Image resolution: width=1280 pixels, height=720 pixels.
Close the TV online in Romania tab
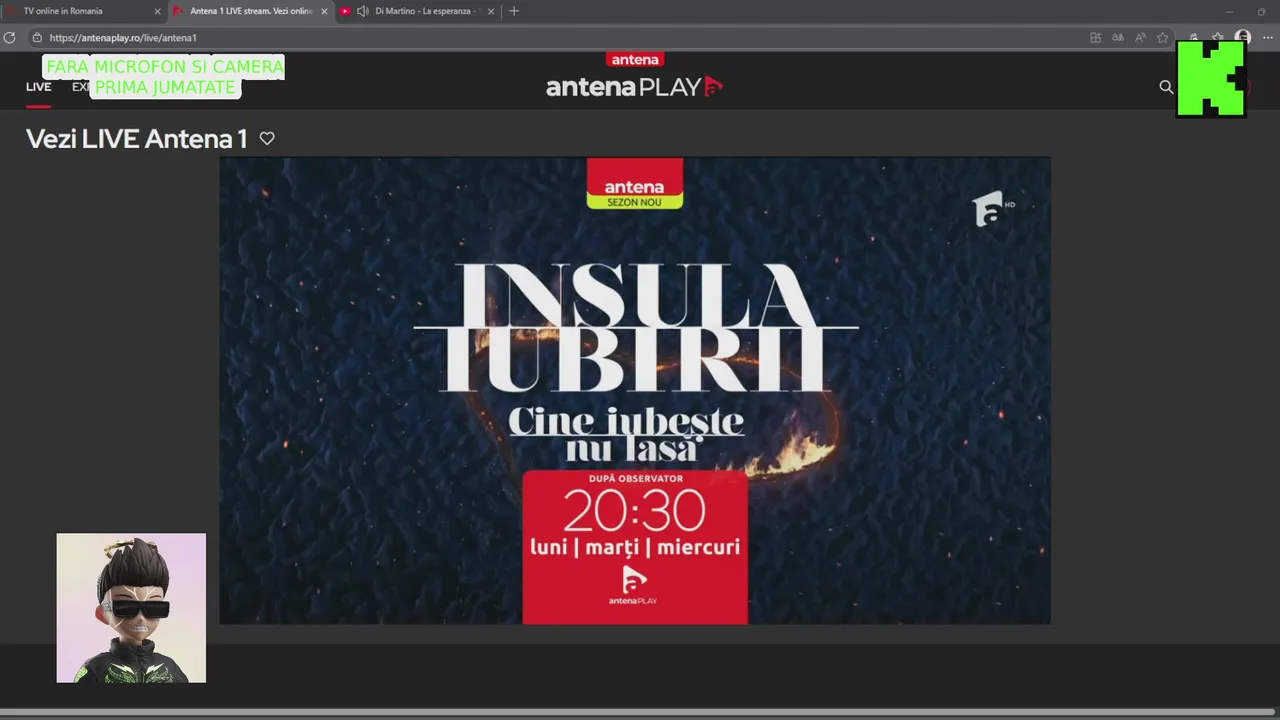pos(157,11)
